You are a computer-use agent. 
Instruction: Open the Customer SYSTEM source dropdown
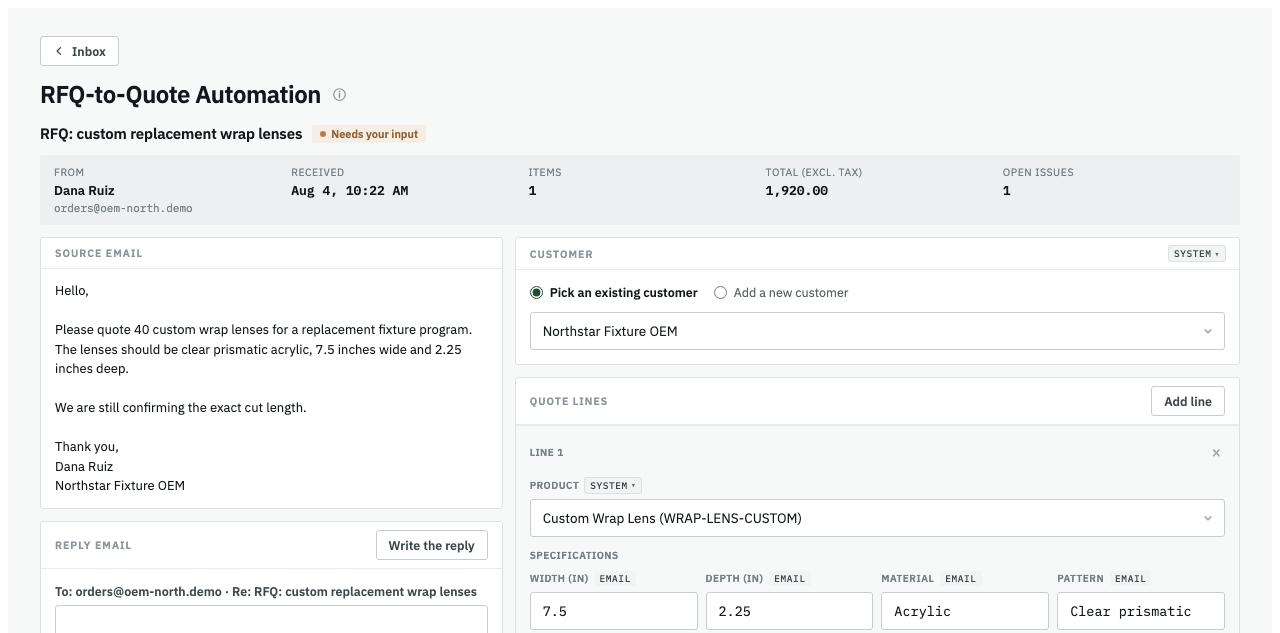pos(1197,254)
